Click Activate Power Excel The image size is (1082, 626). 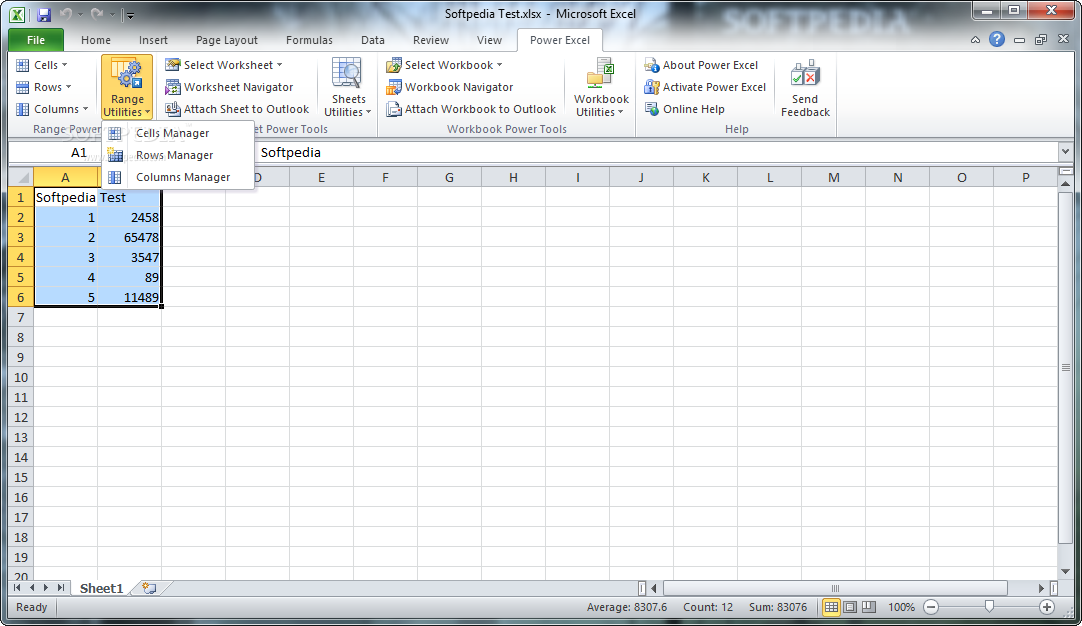pyautogui.click(x=705, y=87)
